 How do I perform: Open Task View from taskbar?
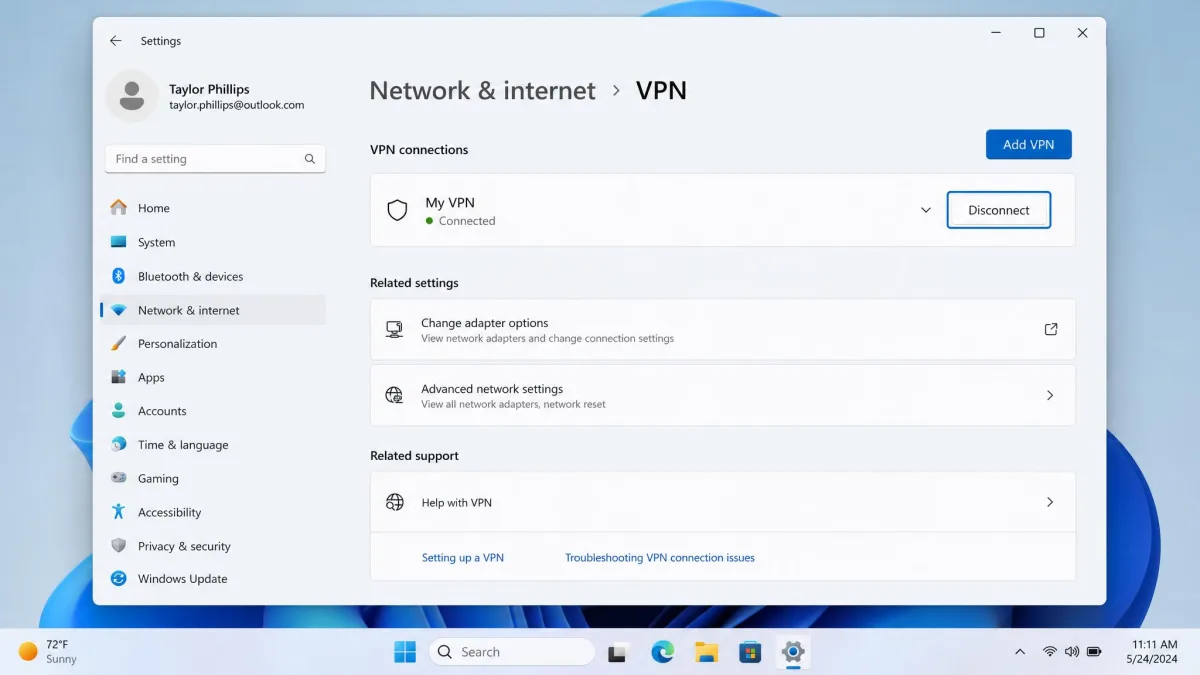(618, 652)
